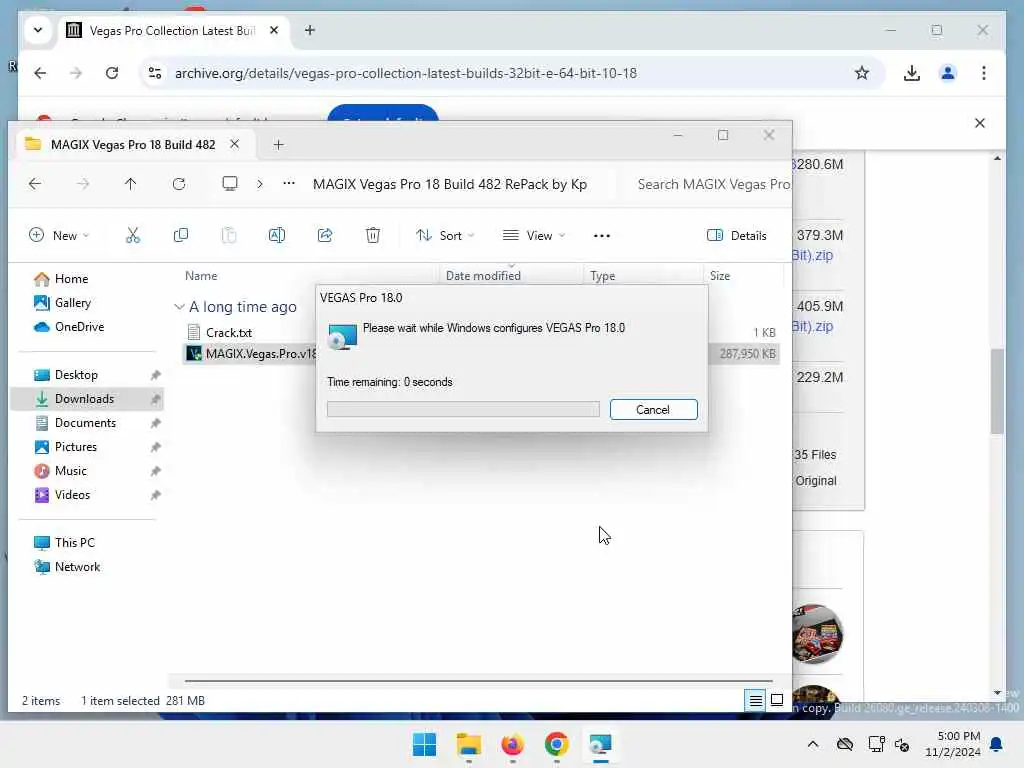The width and height of the screenshot is (1024, 768).
Task: Toggle the Details pane button
Action: (x=737, y=235)
